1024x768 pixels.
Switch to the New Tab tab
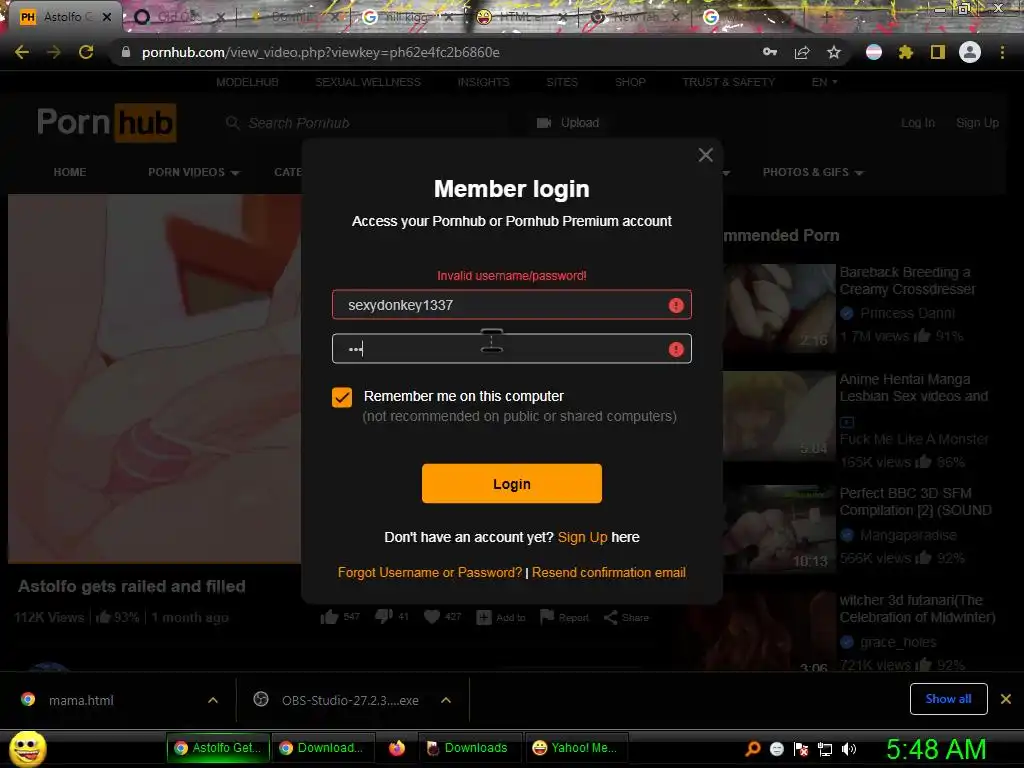635,17
